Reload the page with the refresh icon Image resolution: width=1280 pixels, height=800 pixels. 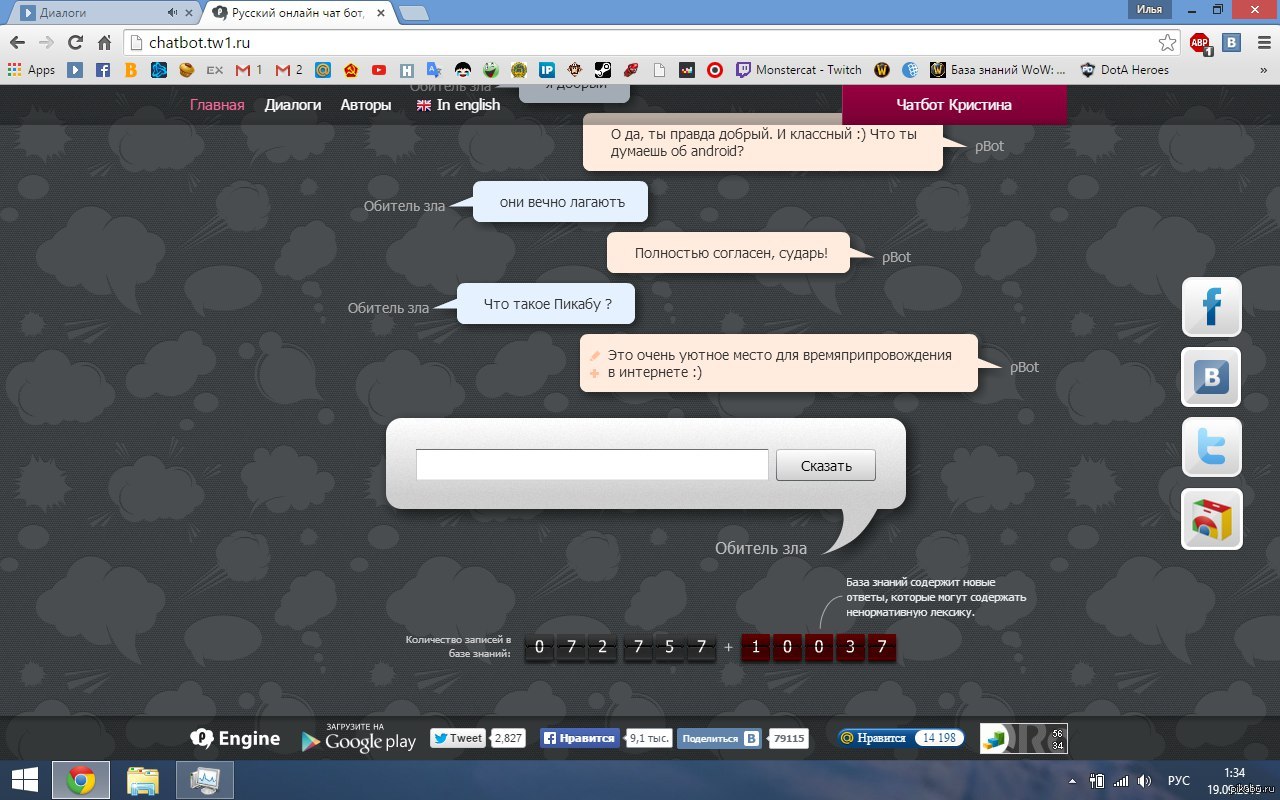[75, 43]
